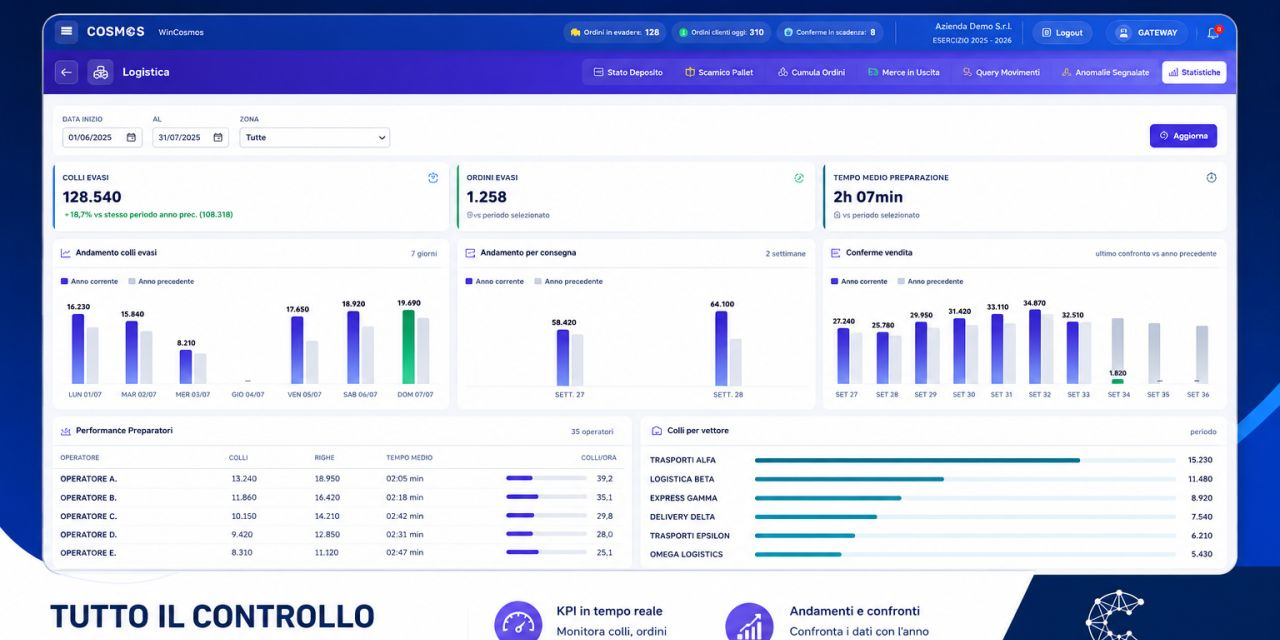
Task: Click the "35 operatori" label
Action: (590, 432)
